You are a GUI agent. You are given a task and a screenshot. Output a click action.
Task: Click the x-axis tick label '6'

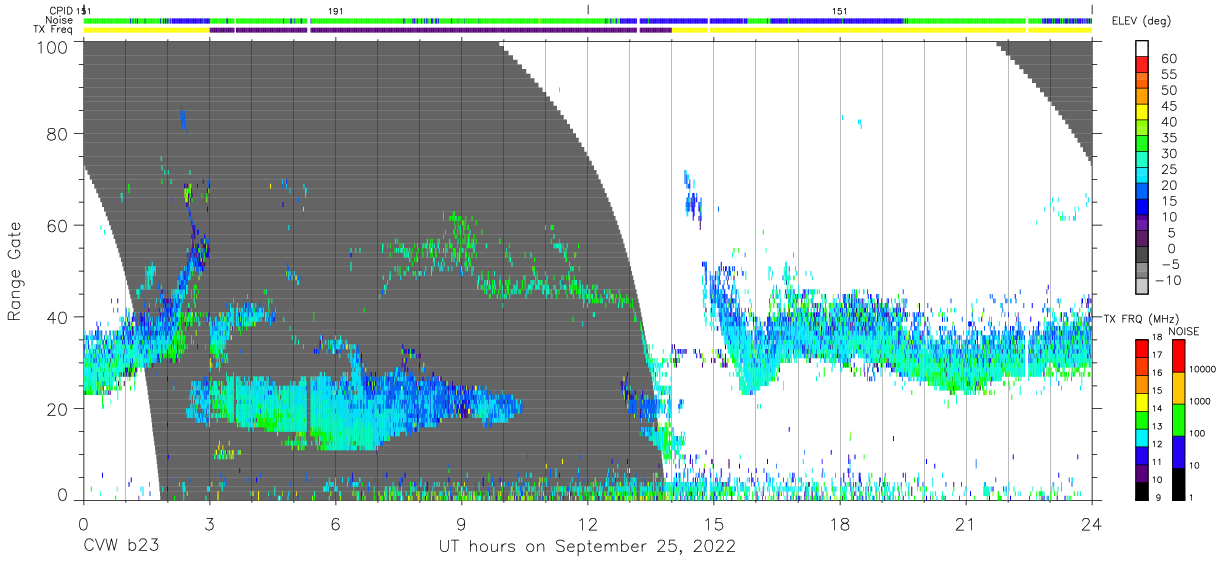[335, 525]
